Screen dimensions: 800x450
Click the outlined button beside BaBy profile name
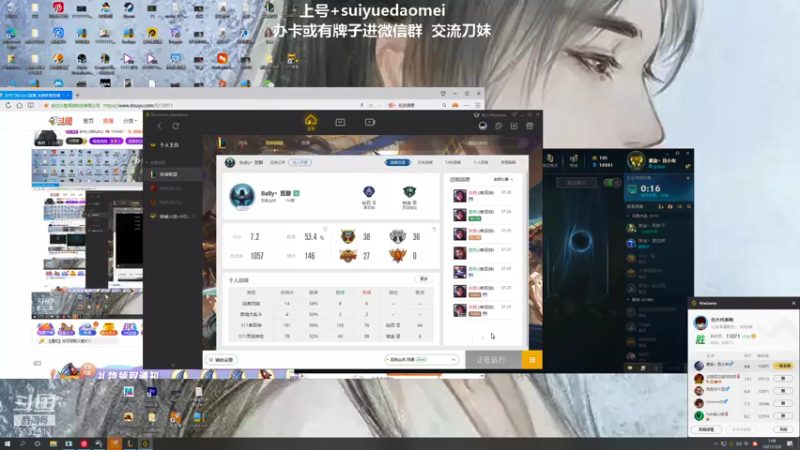coord(300,163)
